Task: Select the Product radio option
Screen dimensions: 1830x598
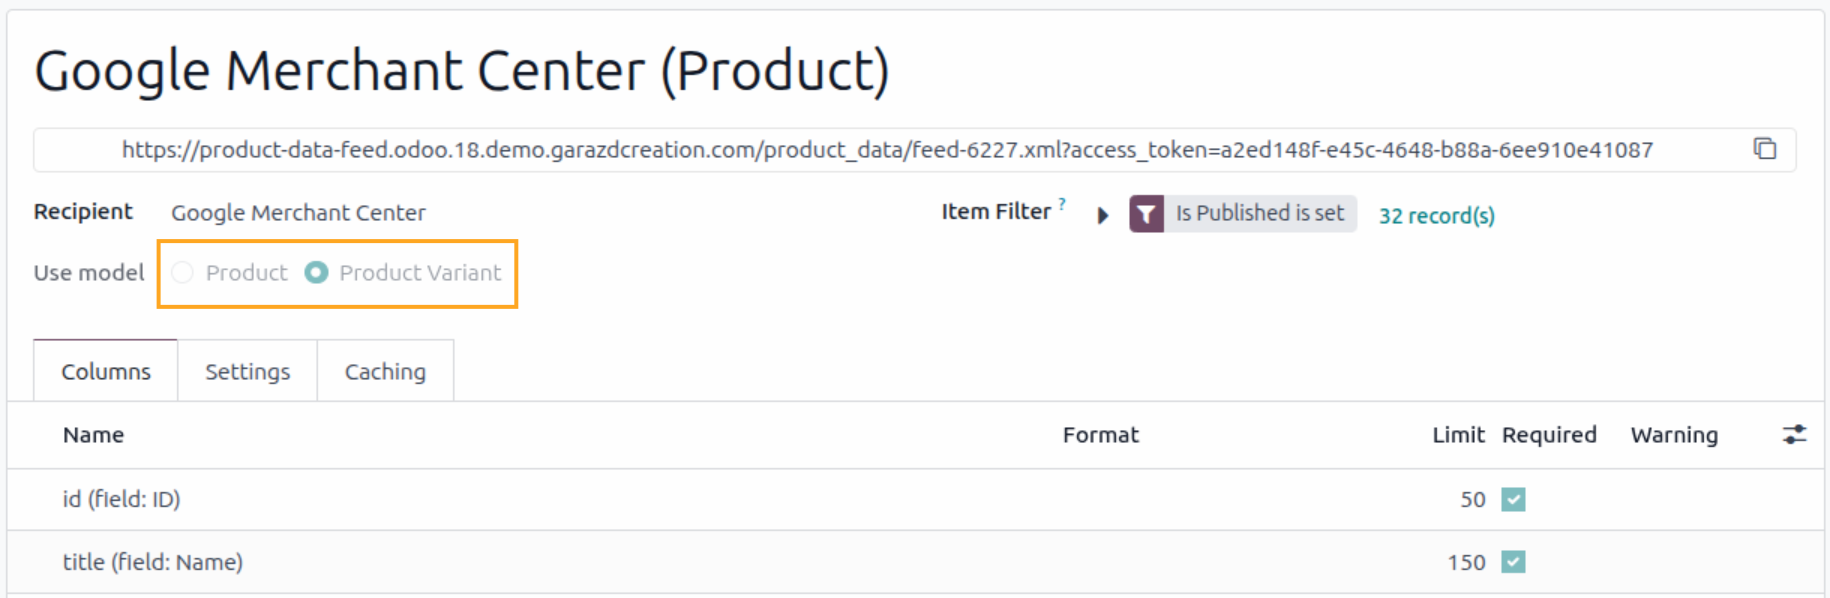Action: coord(182,273)
